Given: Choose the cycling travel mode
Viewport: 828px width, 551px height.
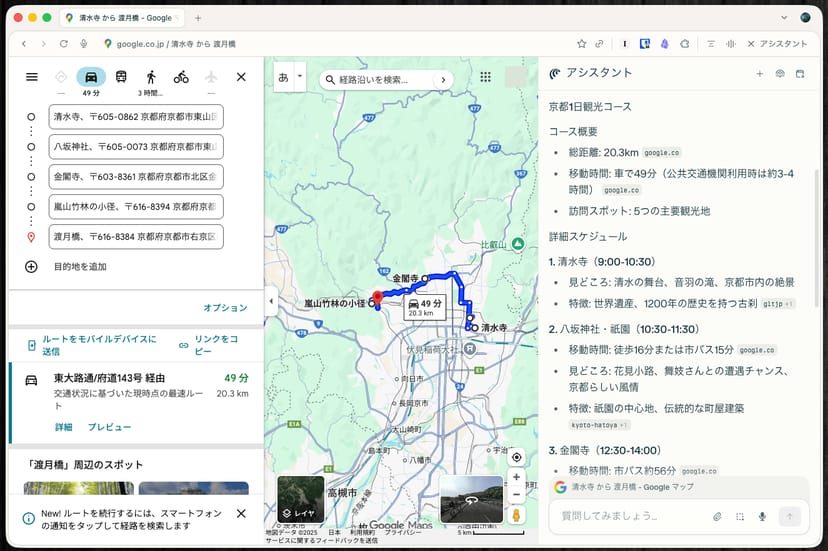Looking at the screenshot, I should pyautogui.click(x=181, y=77).
